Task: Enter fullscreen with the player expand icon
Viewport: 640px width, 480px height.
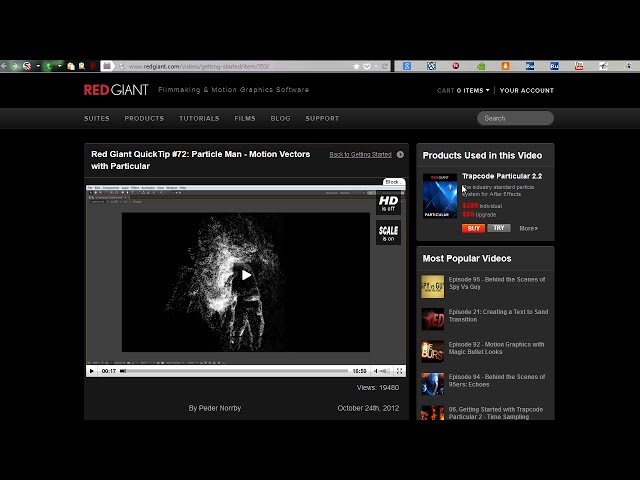Action: (399, 371)
